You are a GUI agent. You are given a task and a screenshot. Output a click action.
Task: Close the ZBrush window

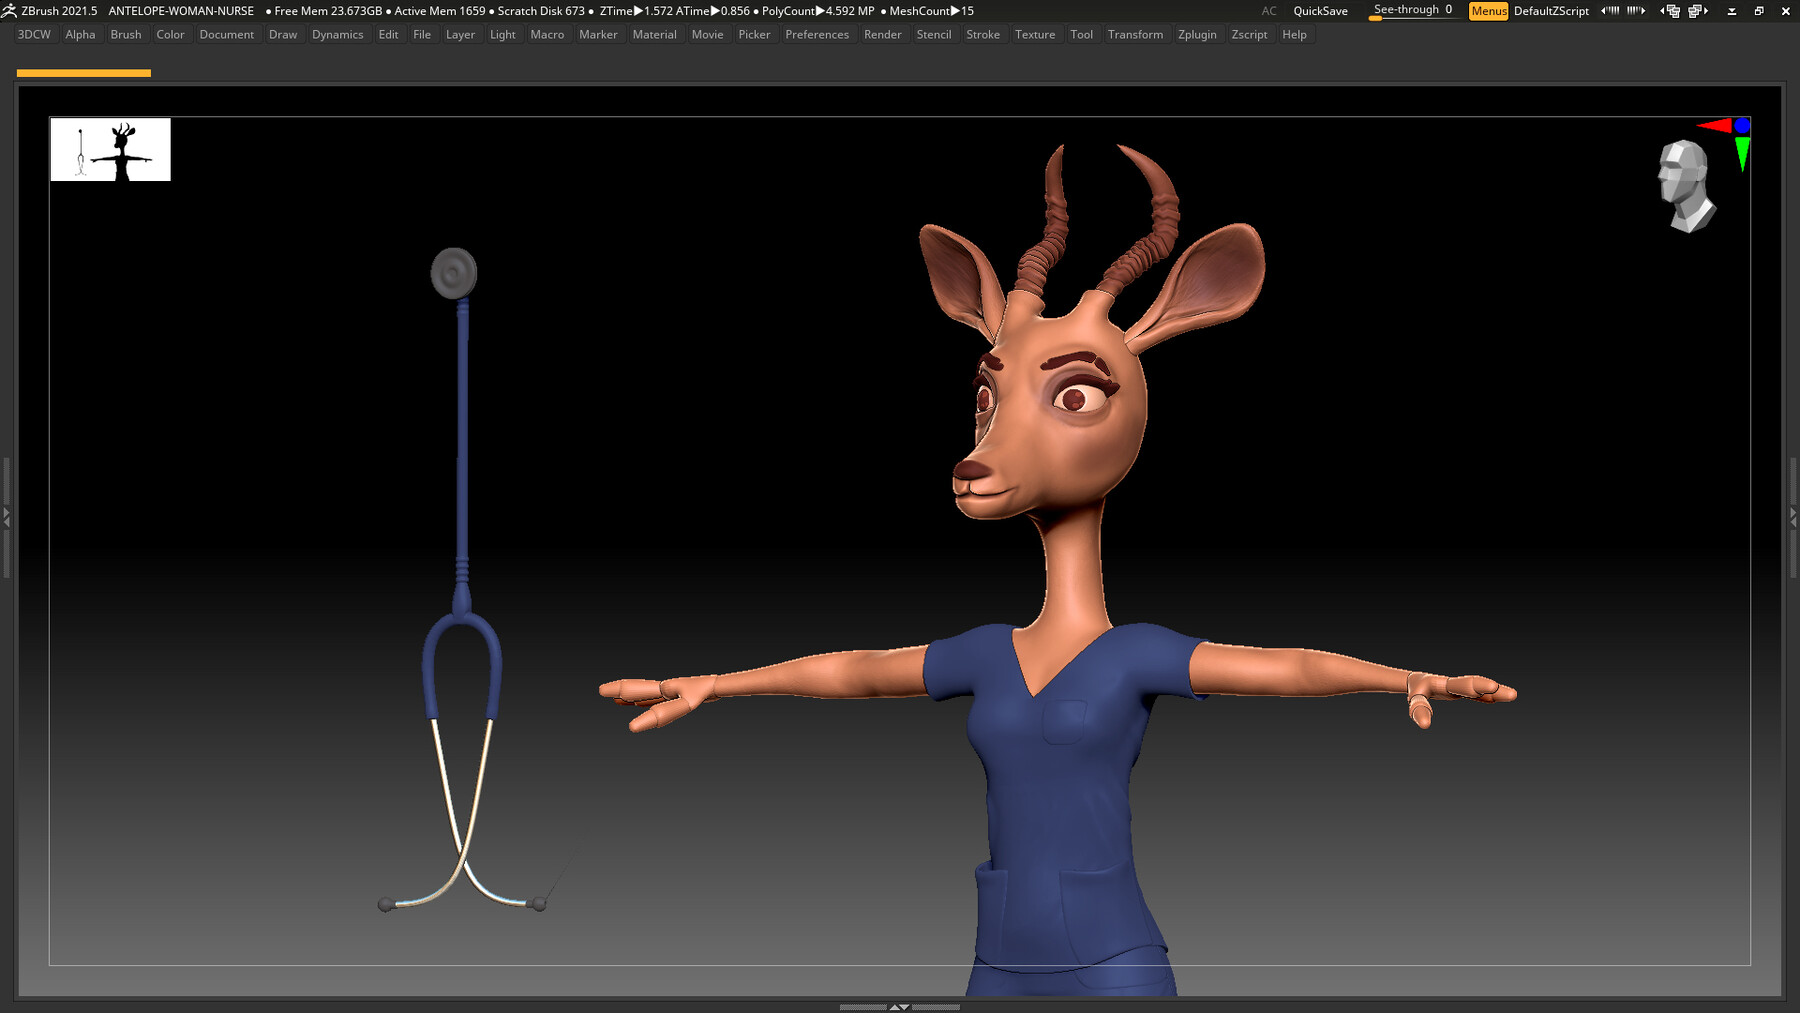coord(1785,11)
